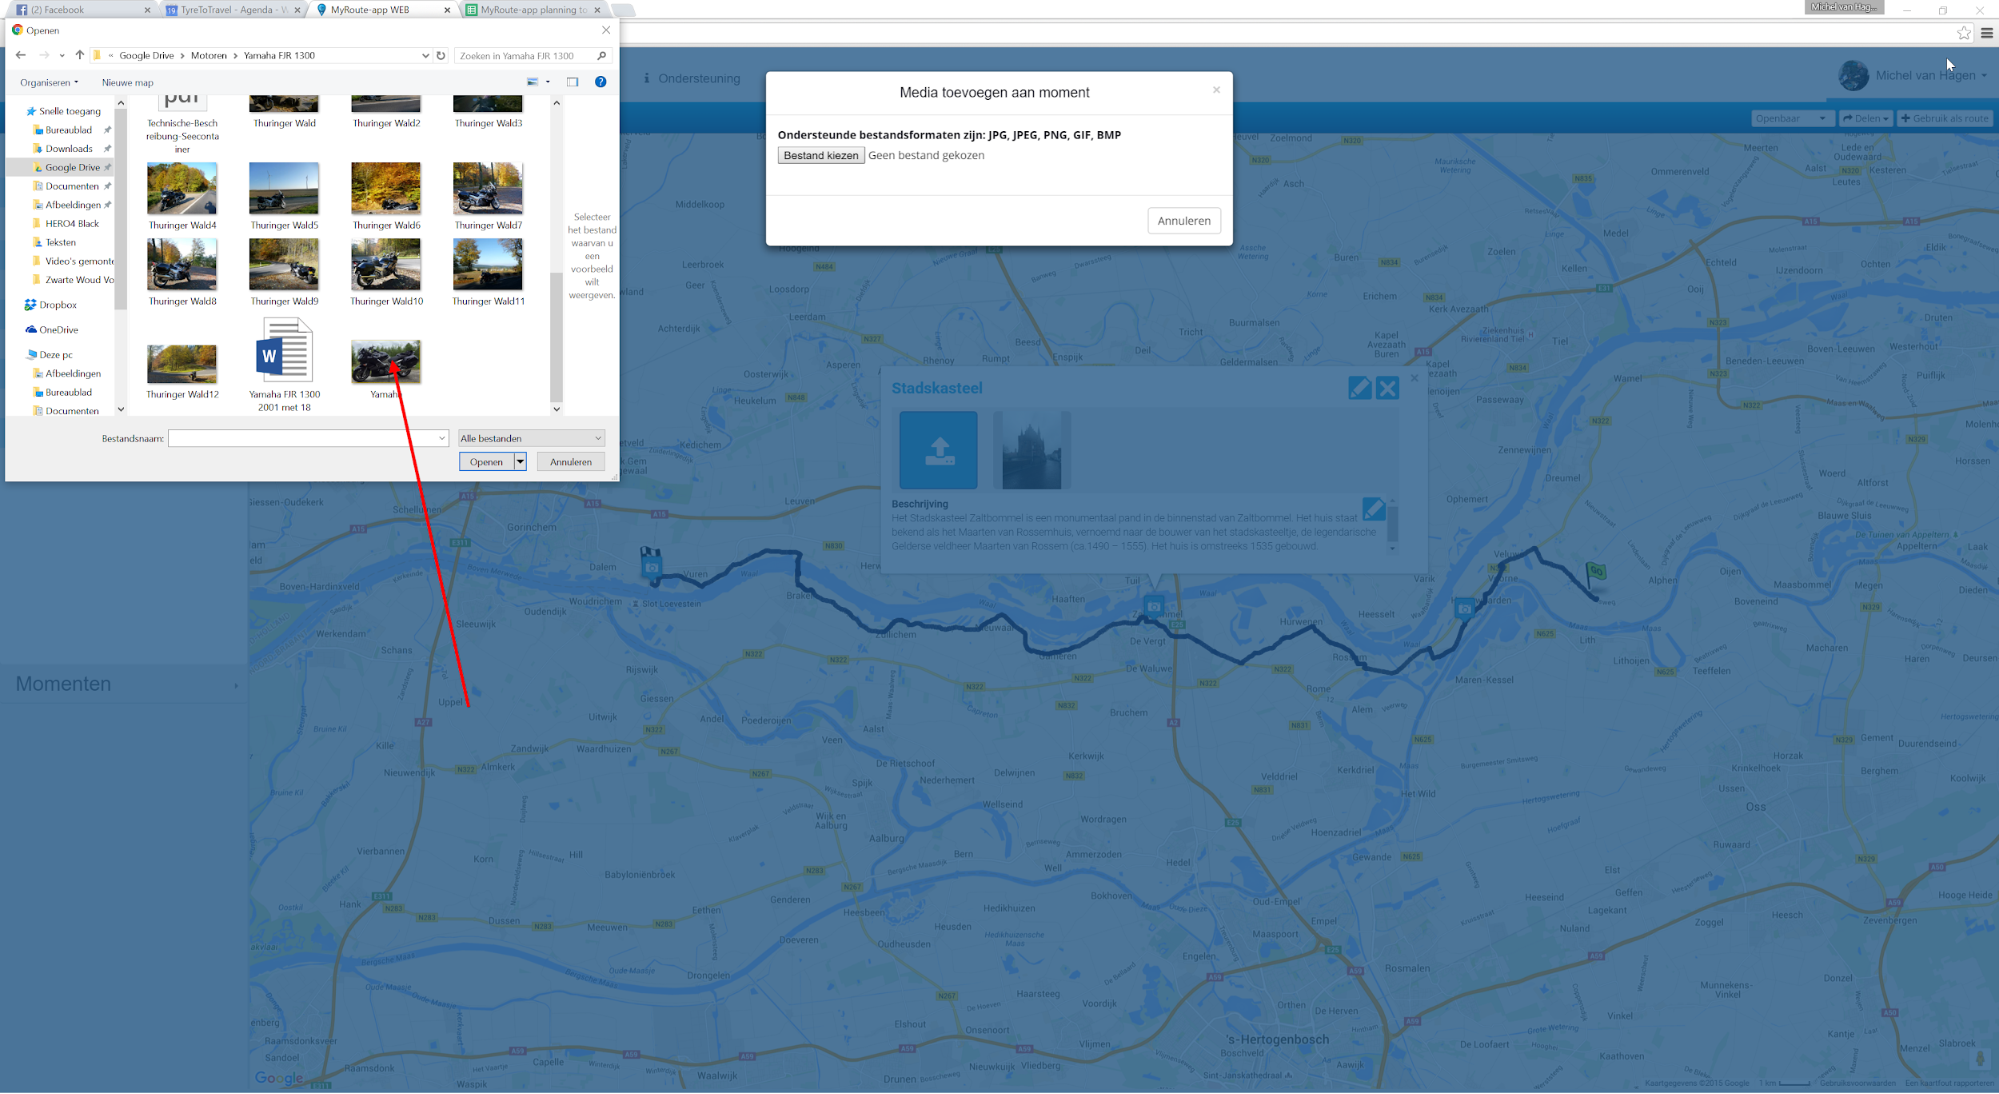Screen dimensions: 1999x1094
Task: Click the Bestand kiezen button
Action: (x=820, y=155)
